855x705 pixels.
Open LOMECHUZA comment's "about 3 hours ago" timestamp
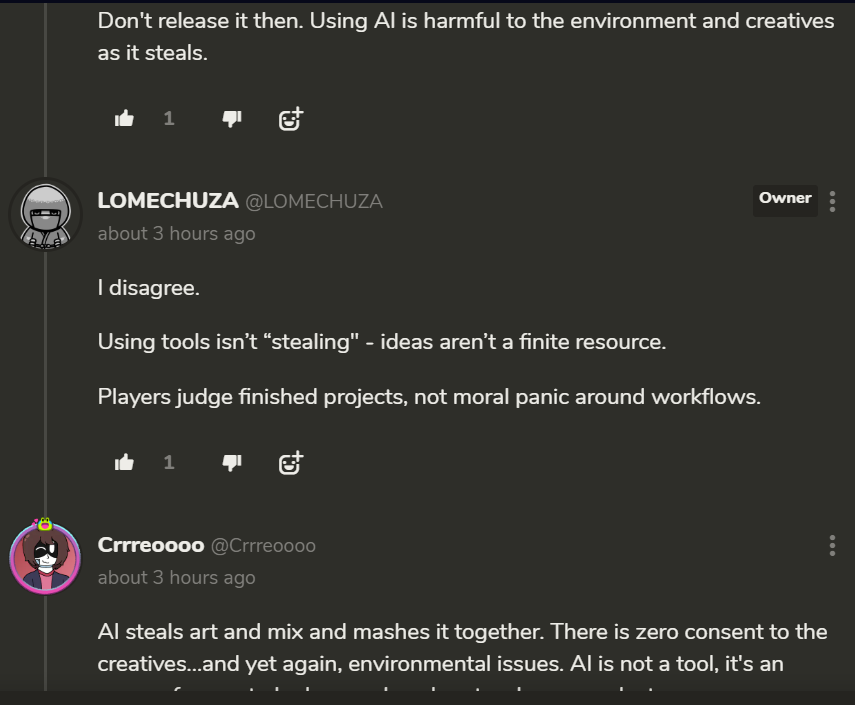coord(177,234)
